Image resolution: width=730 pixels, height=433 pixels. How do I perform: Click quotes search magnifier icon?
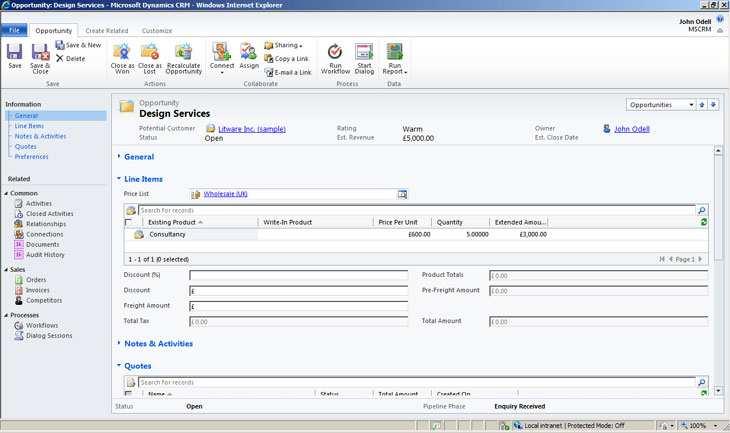coord(702,382)
